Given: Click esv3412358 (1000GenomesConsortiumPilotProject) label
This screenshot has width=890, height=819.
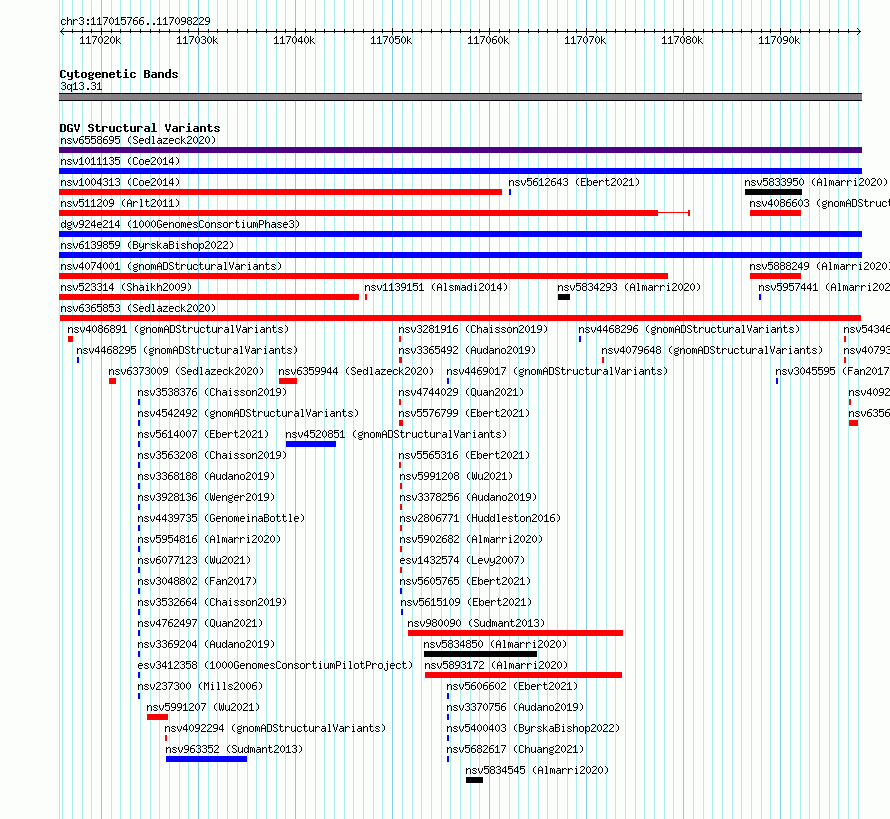Looking at the screenshot, I should [275, 665].
